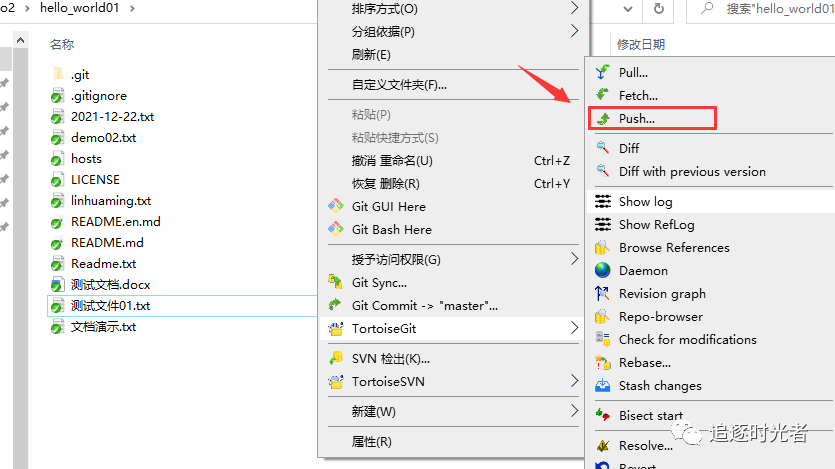835x469 pixels.
Task: Expand the sort-by submenu arrow
Action: click(x=574, y=8)
